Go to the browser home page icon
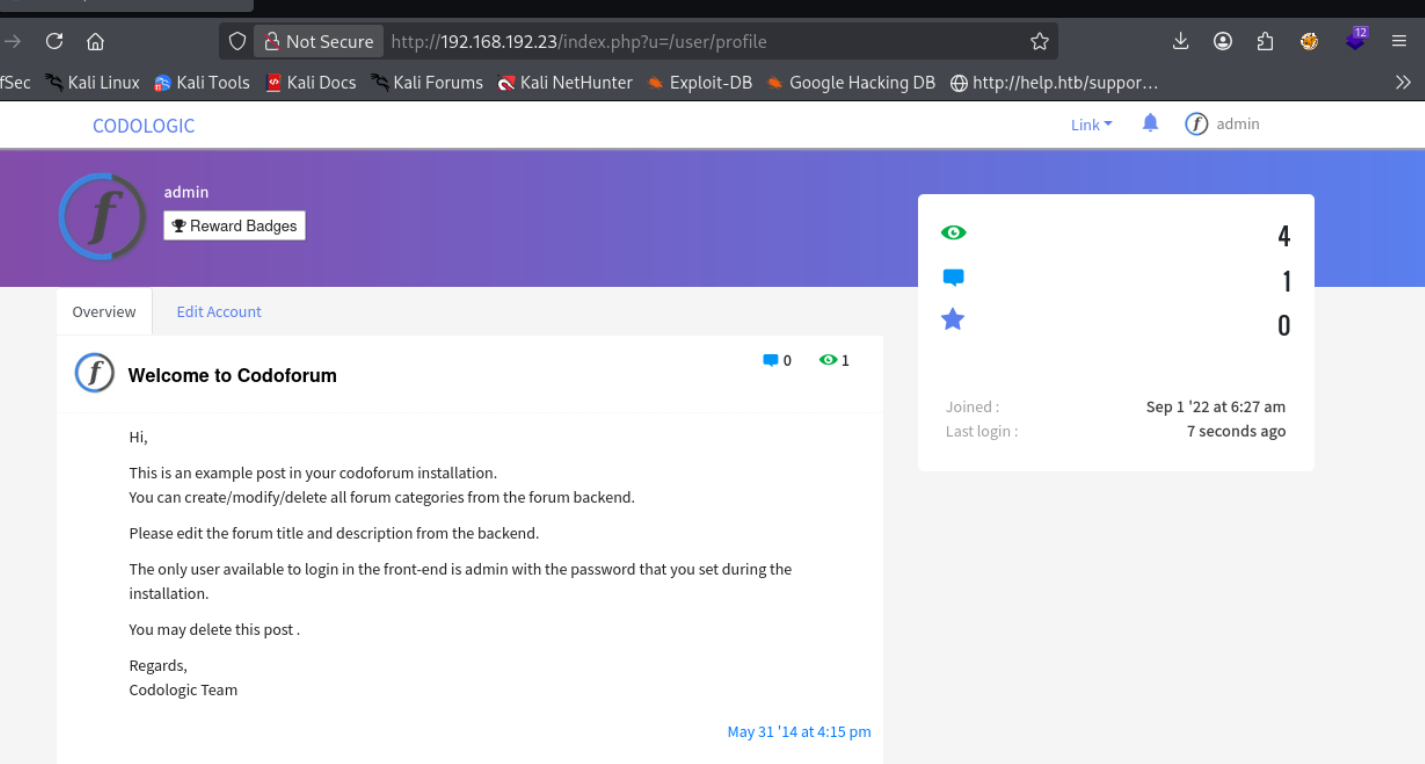Viewport: 1425px width, 764px height. [x=96, y=41]
